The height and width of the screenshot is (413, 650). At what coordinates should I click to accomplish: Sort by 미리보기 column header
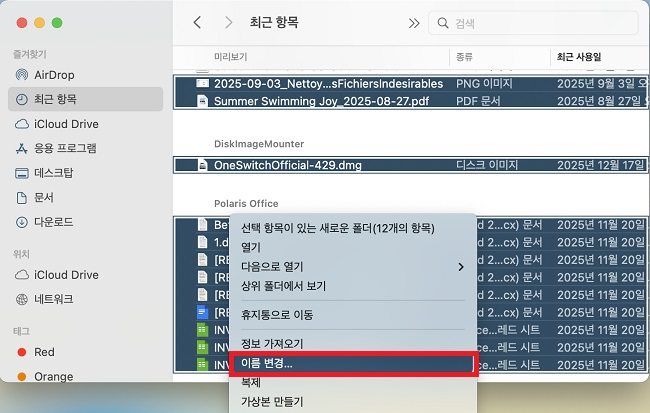[230, 57]
